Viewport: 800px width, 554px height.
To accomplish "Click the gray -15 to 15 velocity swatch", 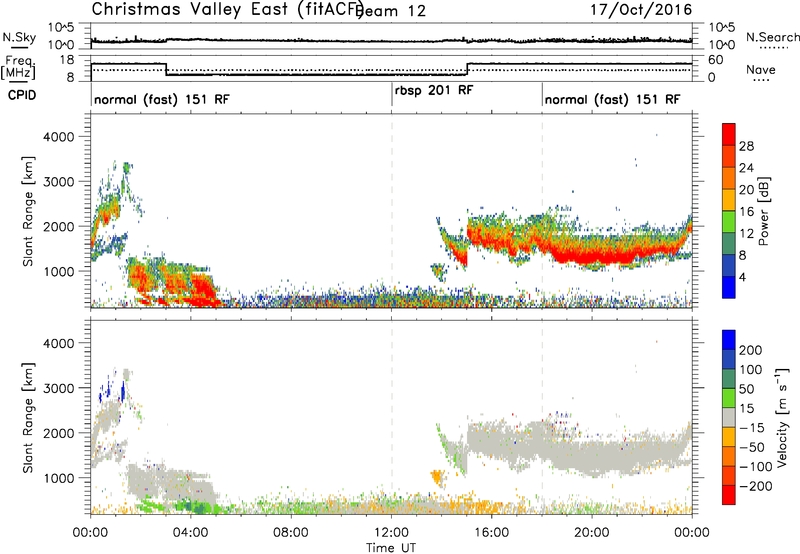I will tap(729, 418).
